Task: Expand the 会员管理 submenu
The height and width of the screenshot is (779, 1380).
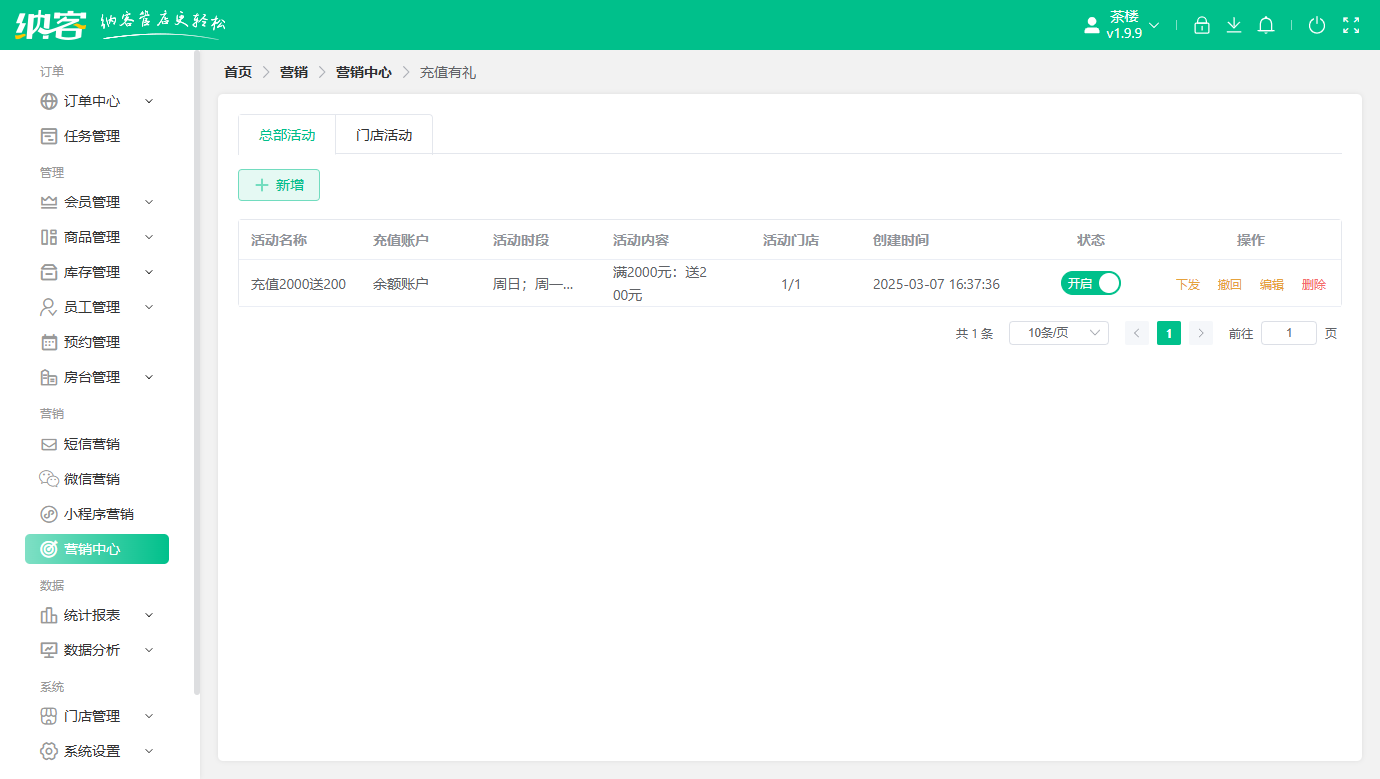Action: click(96, 202)
